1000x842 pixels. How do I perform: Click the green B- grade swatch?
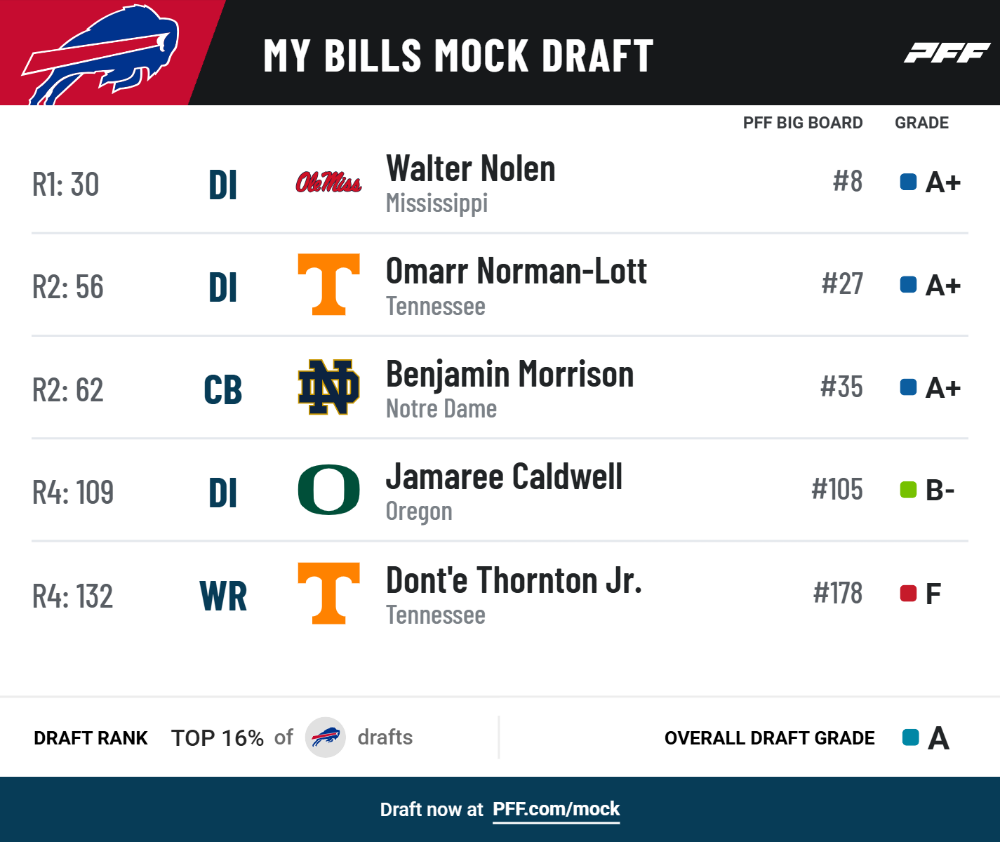[908, 490]
